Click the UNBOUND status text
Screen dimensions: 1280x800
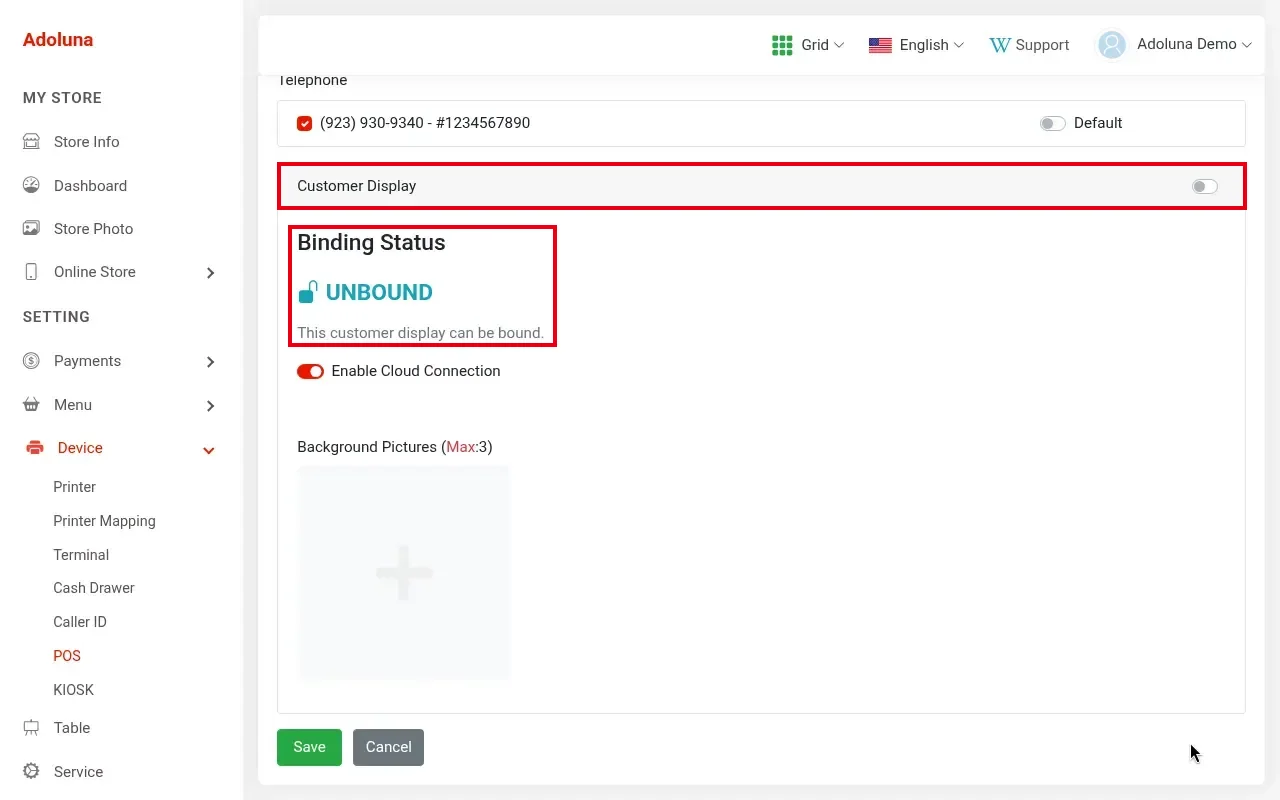coord(379,292)
